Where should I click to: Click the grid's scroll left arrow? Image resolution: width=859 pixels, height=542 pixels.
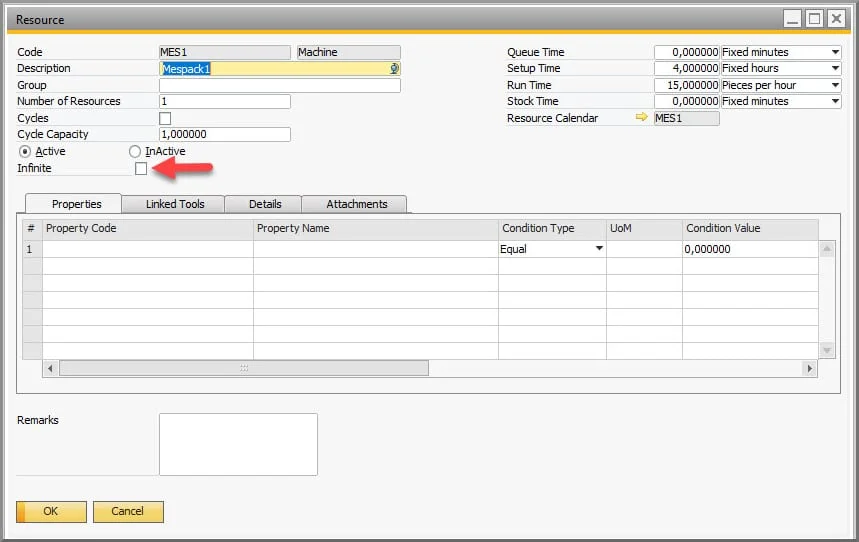tap(50, 368)
